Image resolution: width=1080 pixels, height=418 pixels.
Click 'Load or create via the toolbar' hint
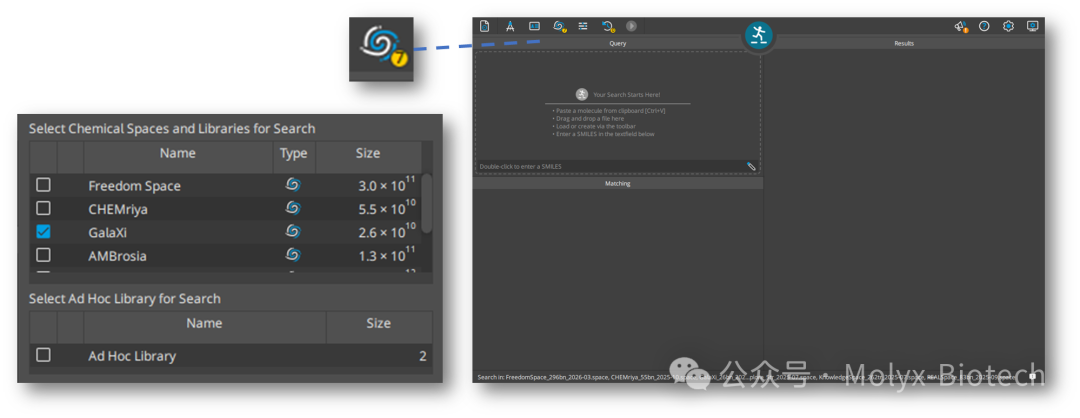pyautogui.click(x=594, y=126)
